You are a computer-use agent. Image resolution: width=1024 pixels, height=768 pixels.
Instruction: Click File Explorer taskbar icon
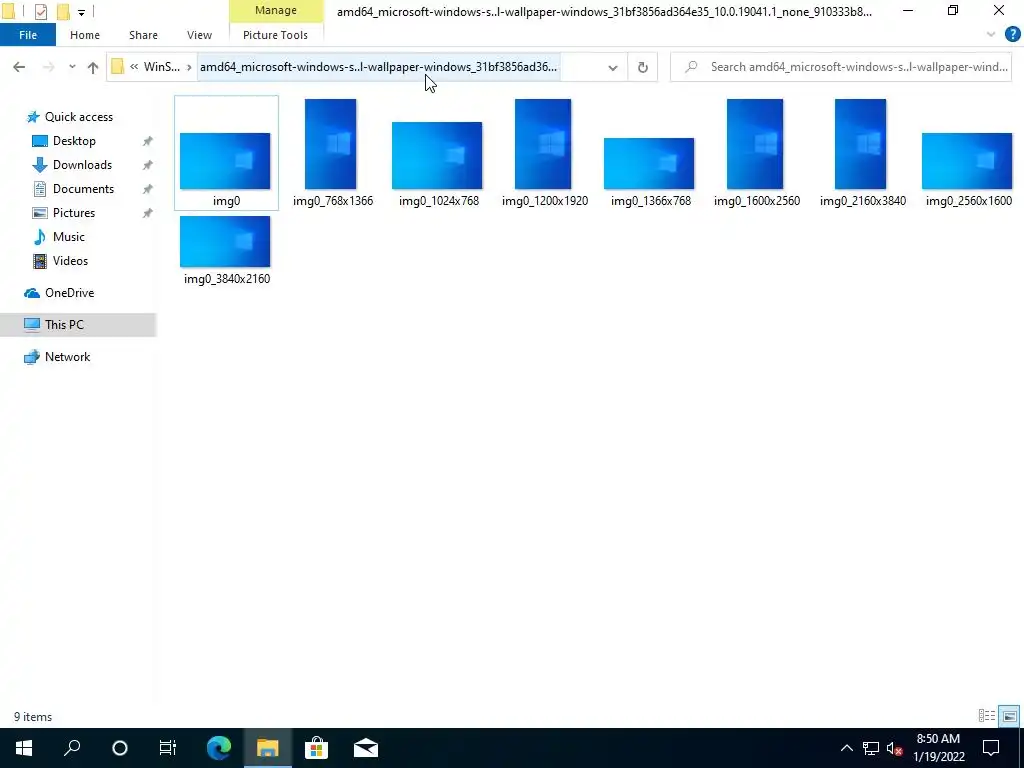(x=267, y=748)
